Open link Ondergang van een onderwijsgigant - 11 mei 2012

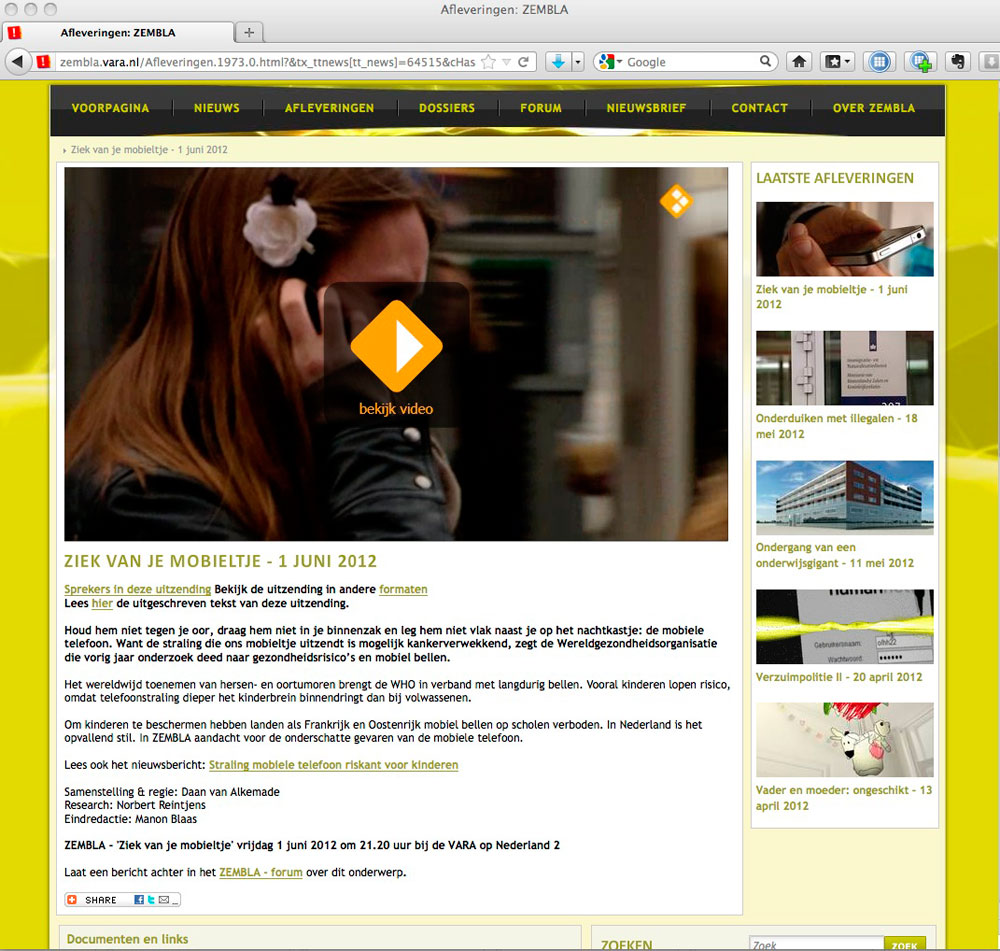click(835, 555)
